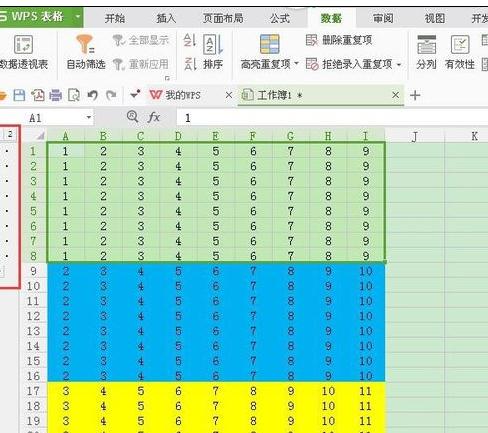This screenshot has height=433, width=488.
Task: Add a new document tab with plus button
Action: 415,95
